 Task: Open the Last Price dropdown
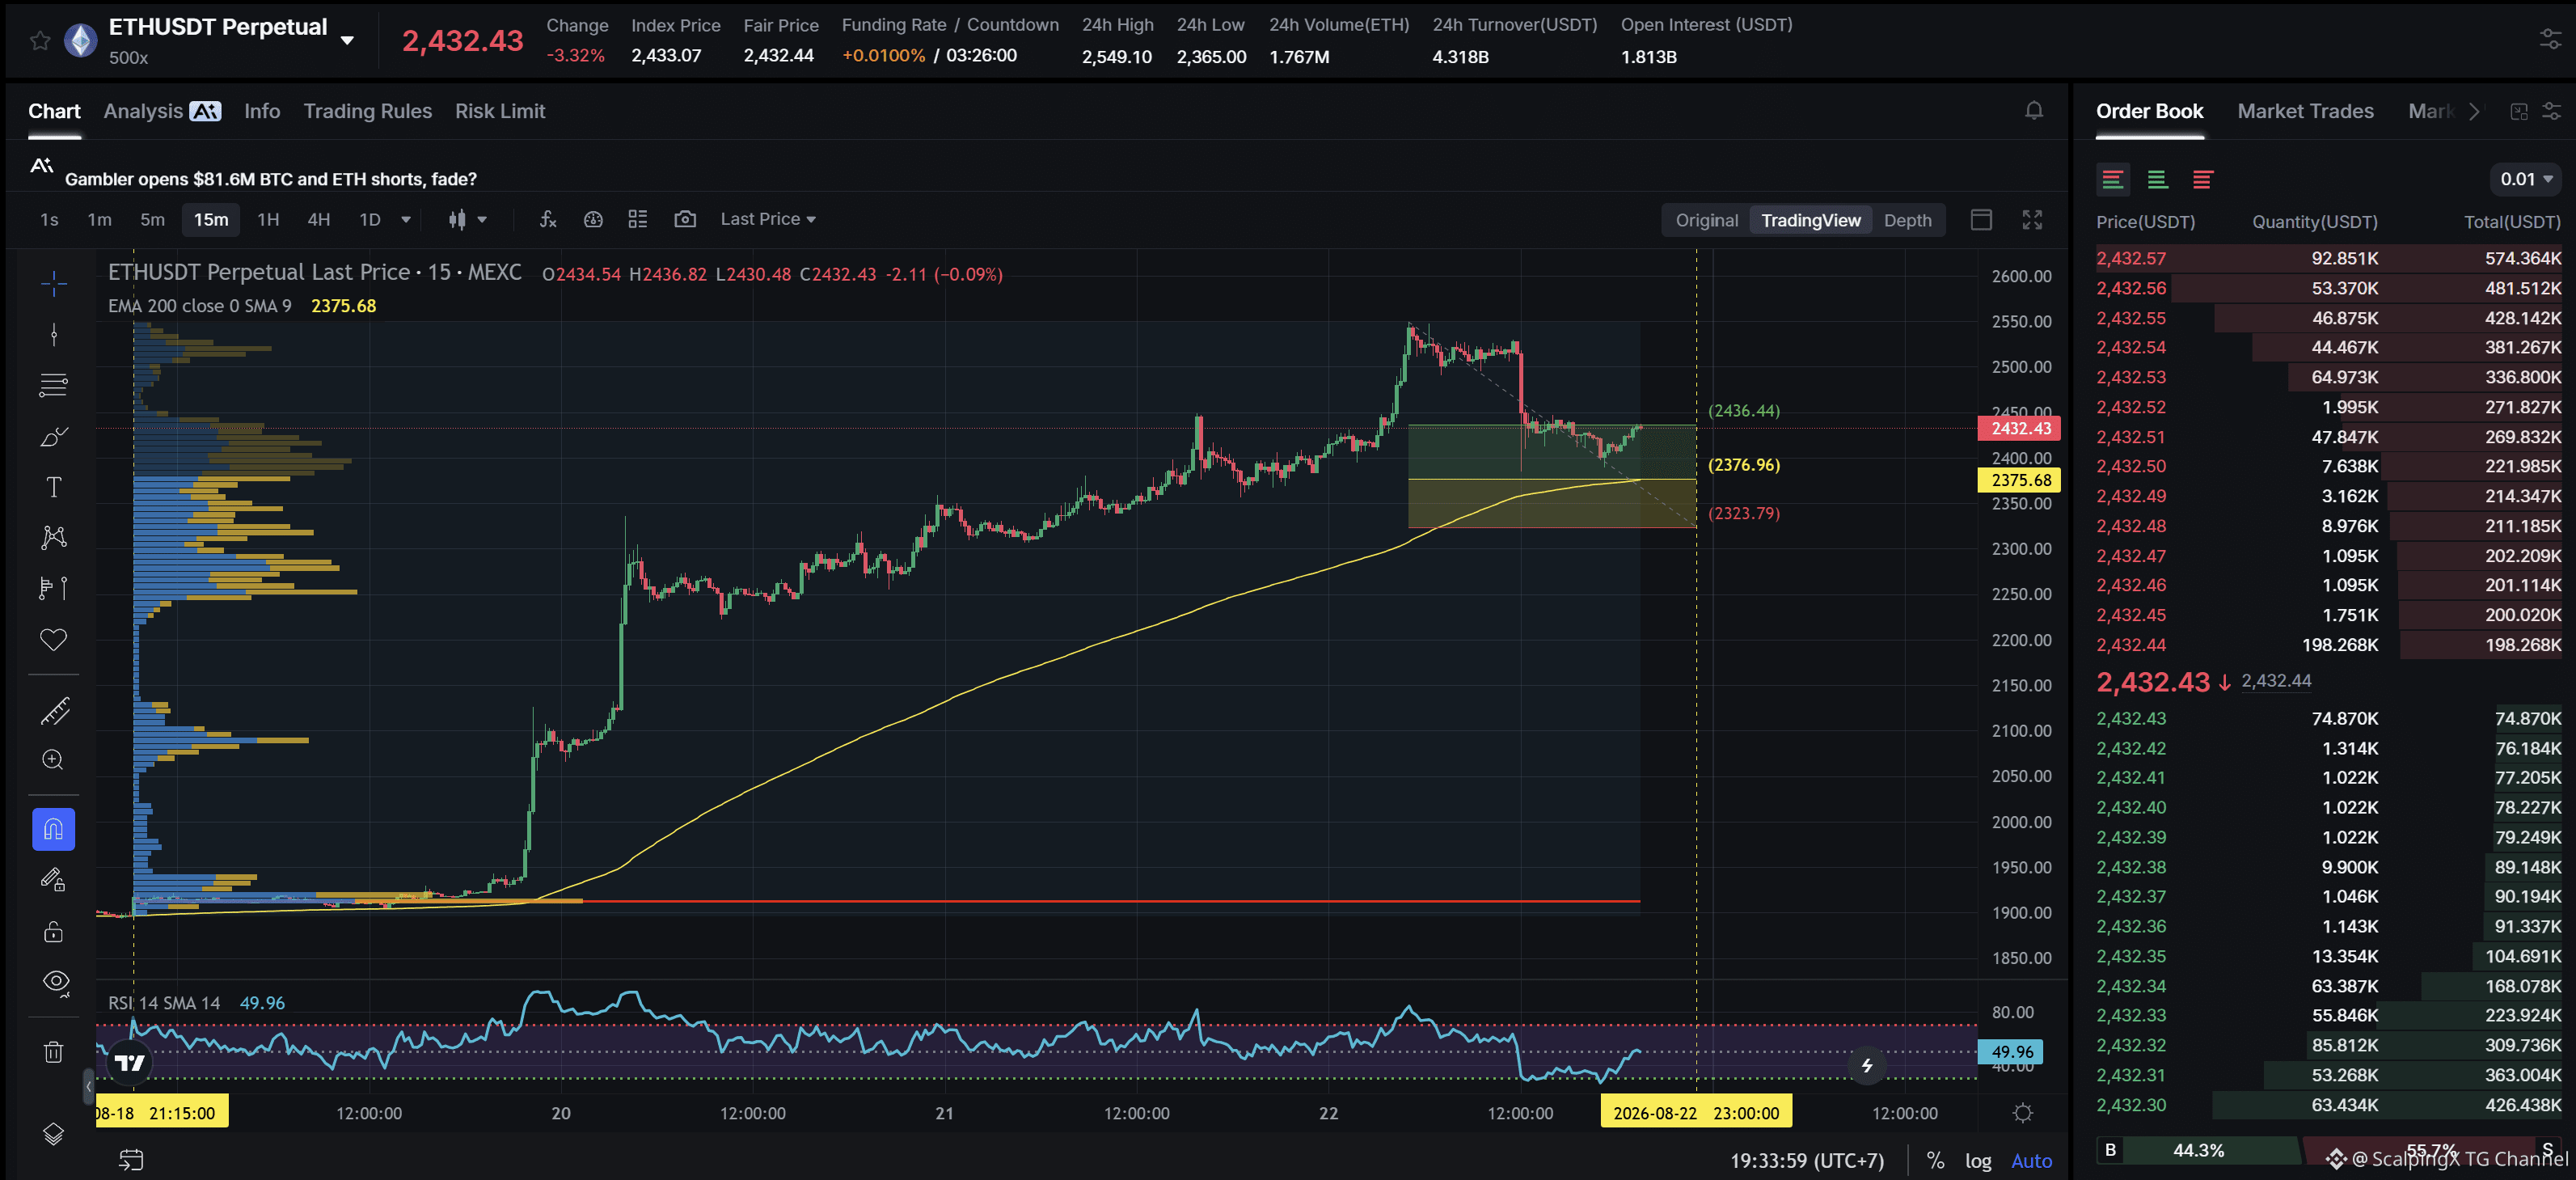click(768, 219)
